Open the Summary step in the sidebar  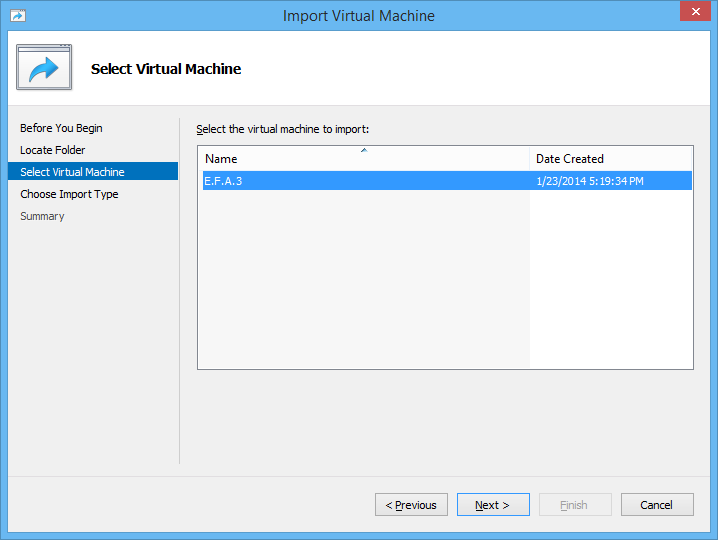[x=42, y=216]
